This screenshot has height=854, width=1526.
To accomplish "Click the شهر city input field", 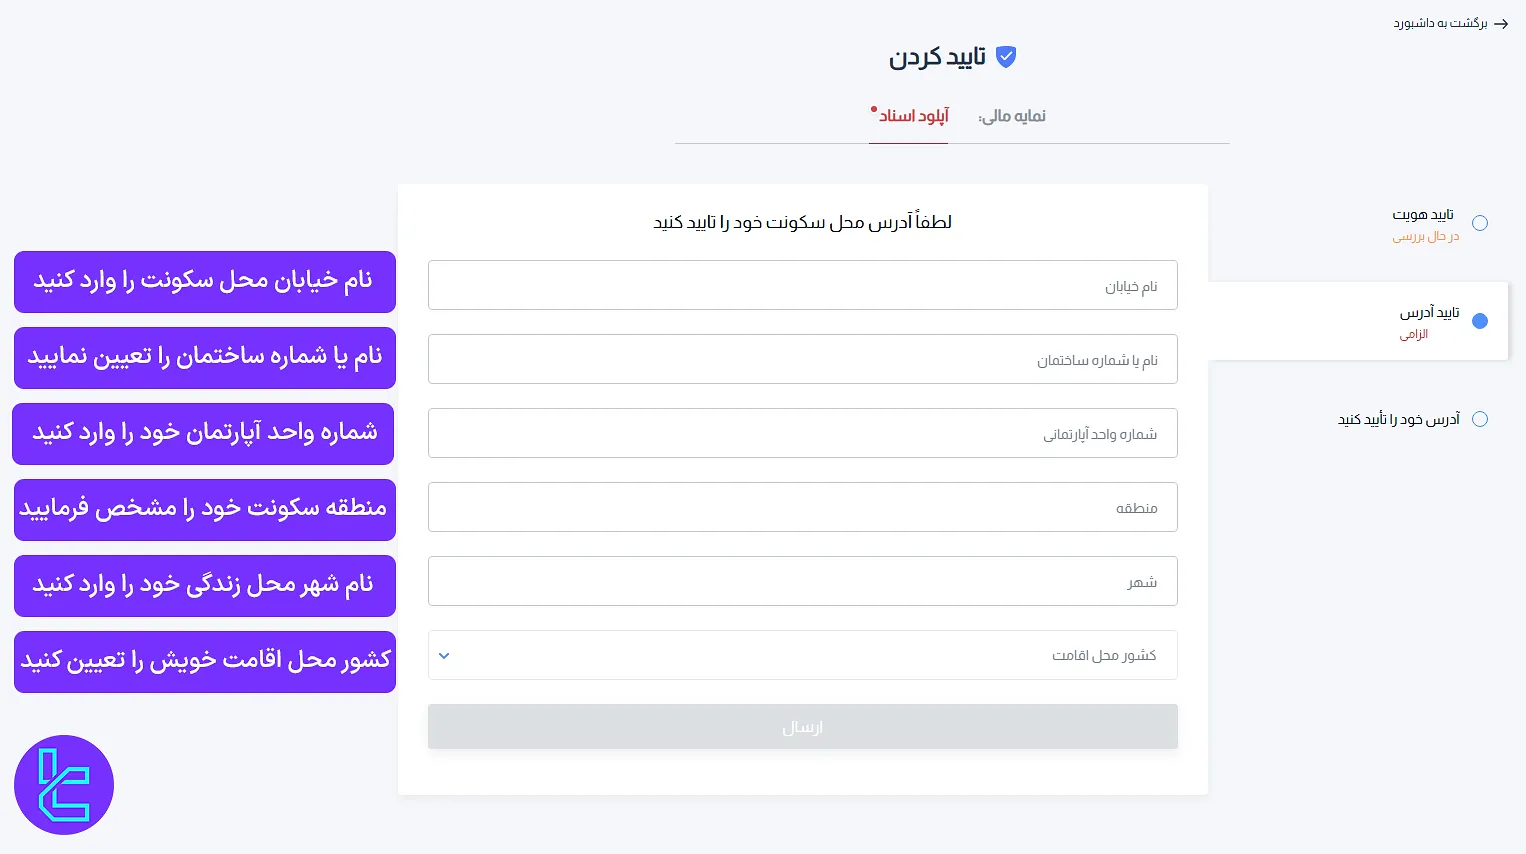I will 802,581.
